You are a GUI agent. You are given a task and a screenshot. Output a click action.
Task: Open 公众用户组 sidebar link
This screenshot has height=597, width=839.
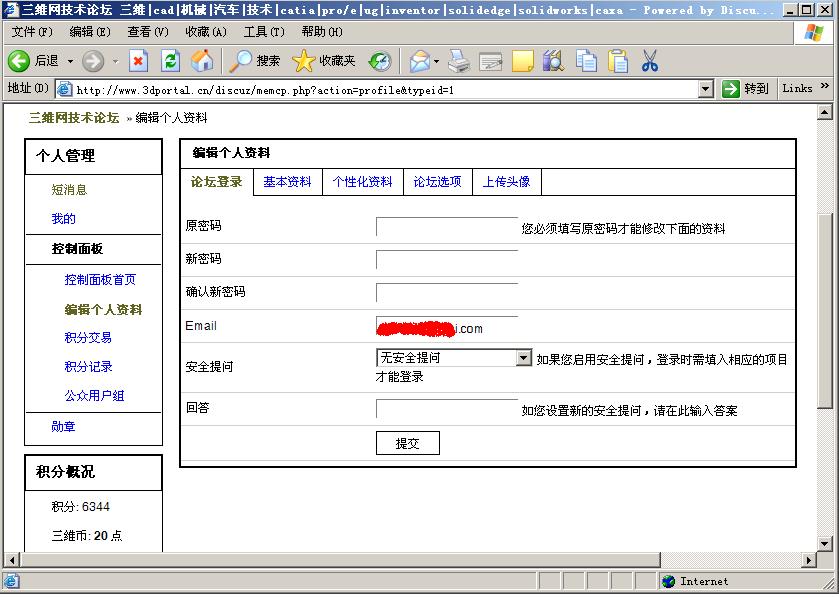point(94,395)
